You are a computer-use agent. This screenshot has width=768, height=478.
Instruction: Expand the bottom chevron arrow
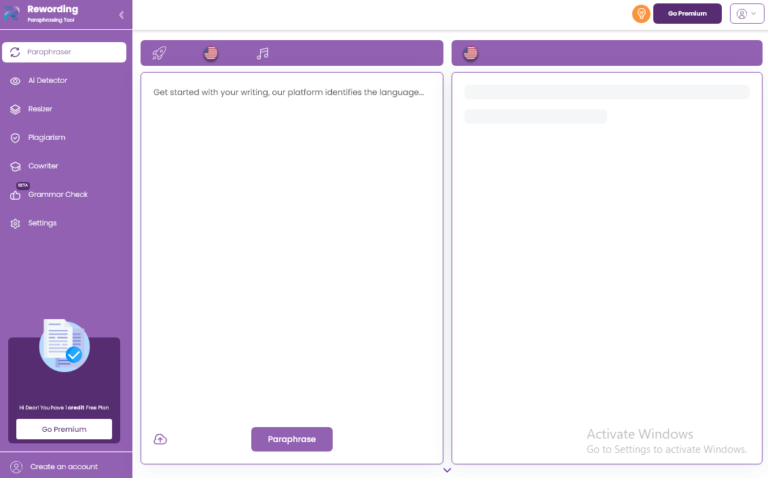click(x=447, y=470)
